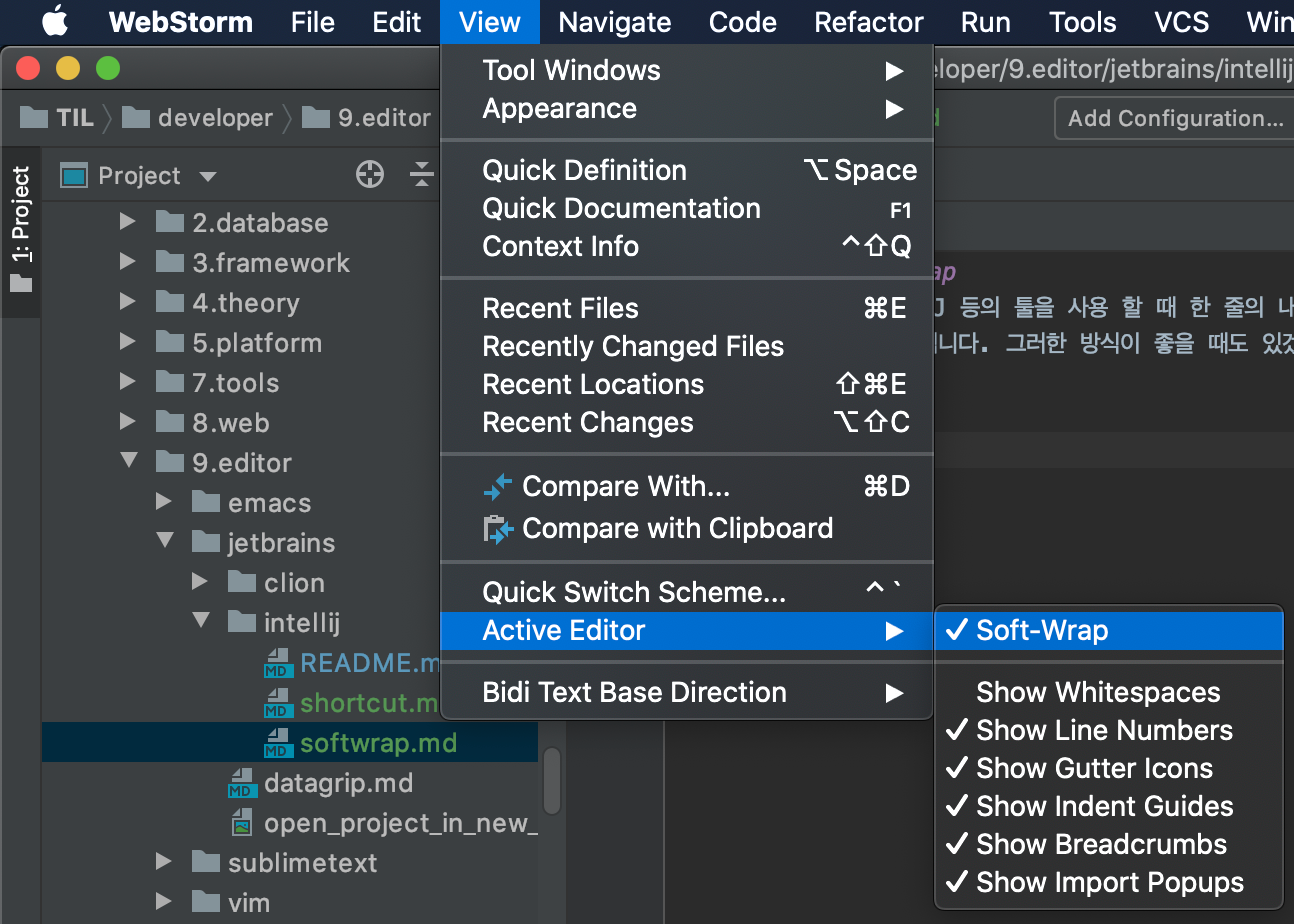Open the Navigate menu
Image resolution: width=1294 pixels, height=924 pixels.
pos(615,22)
